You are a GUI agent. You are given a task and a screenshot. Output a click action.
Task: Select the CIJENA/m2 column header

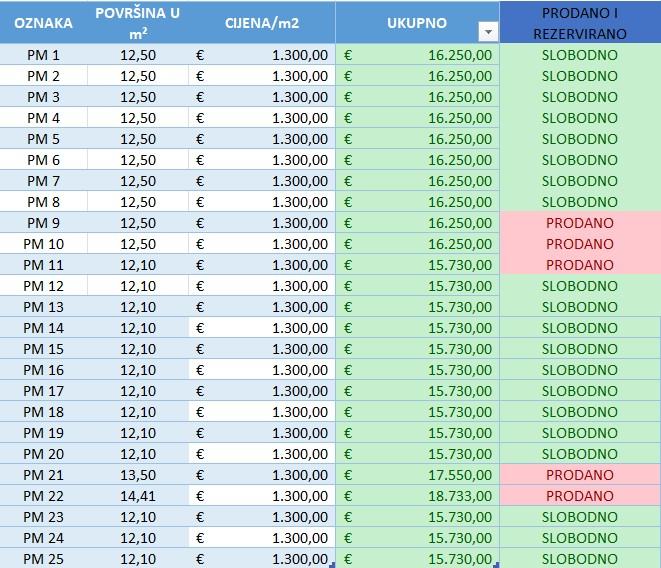point(262,23)
